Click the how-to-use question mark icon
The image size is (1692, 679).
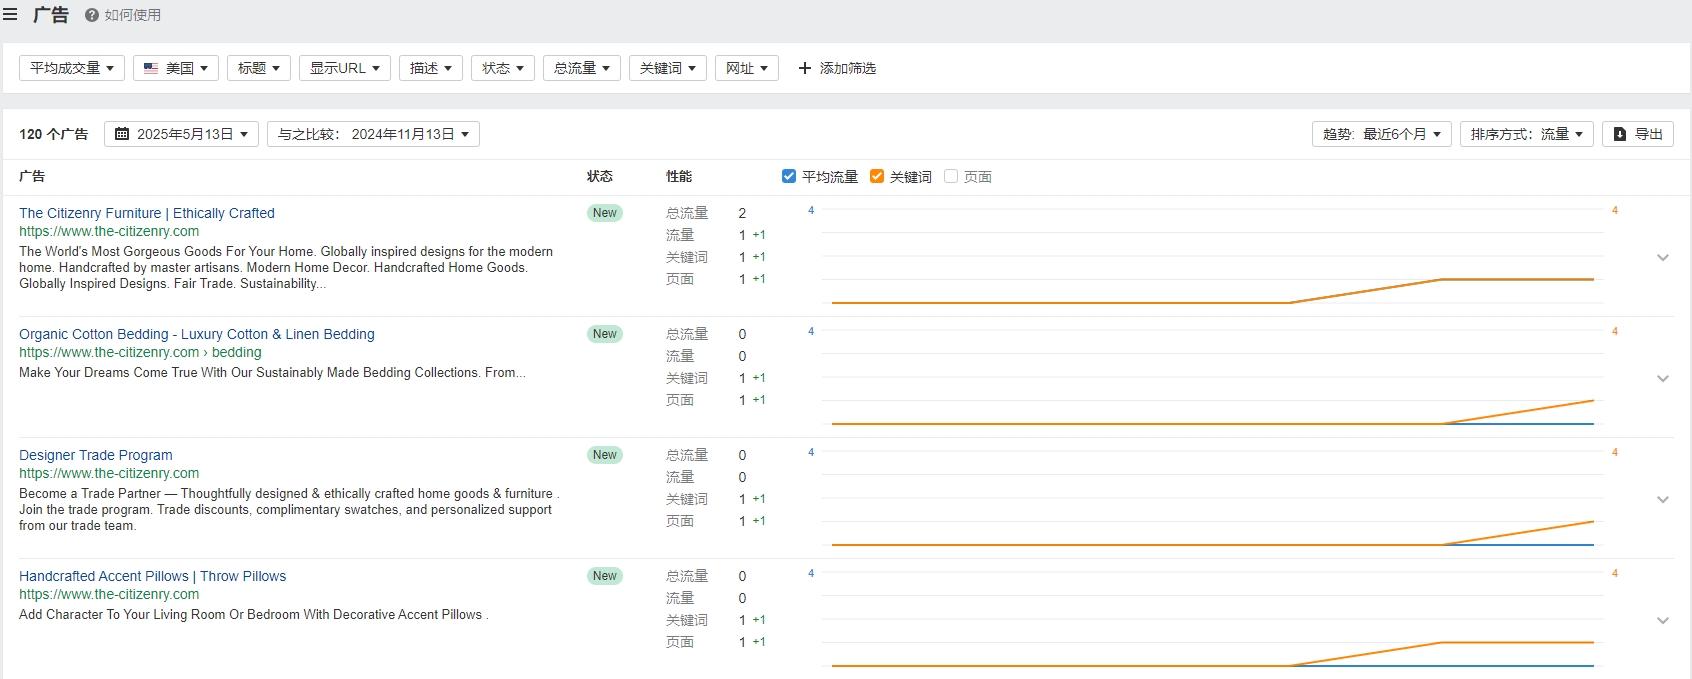pyautogui.click(x=92, y=15)
